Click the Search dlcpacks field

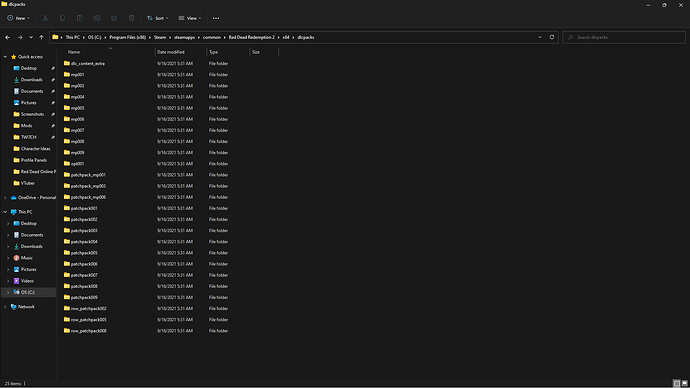click(x=624, y=37)
